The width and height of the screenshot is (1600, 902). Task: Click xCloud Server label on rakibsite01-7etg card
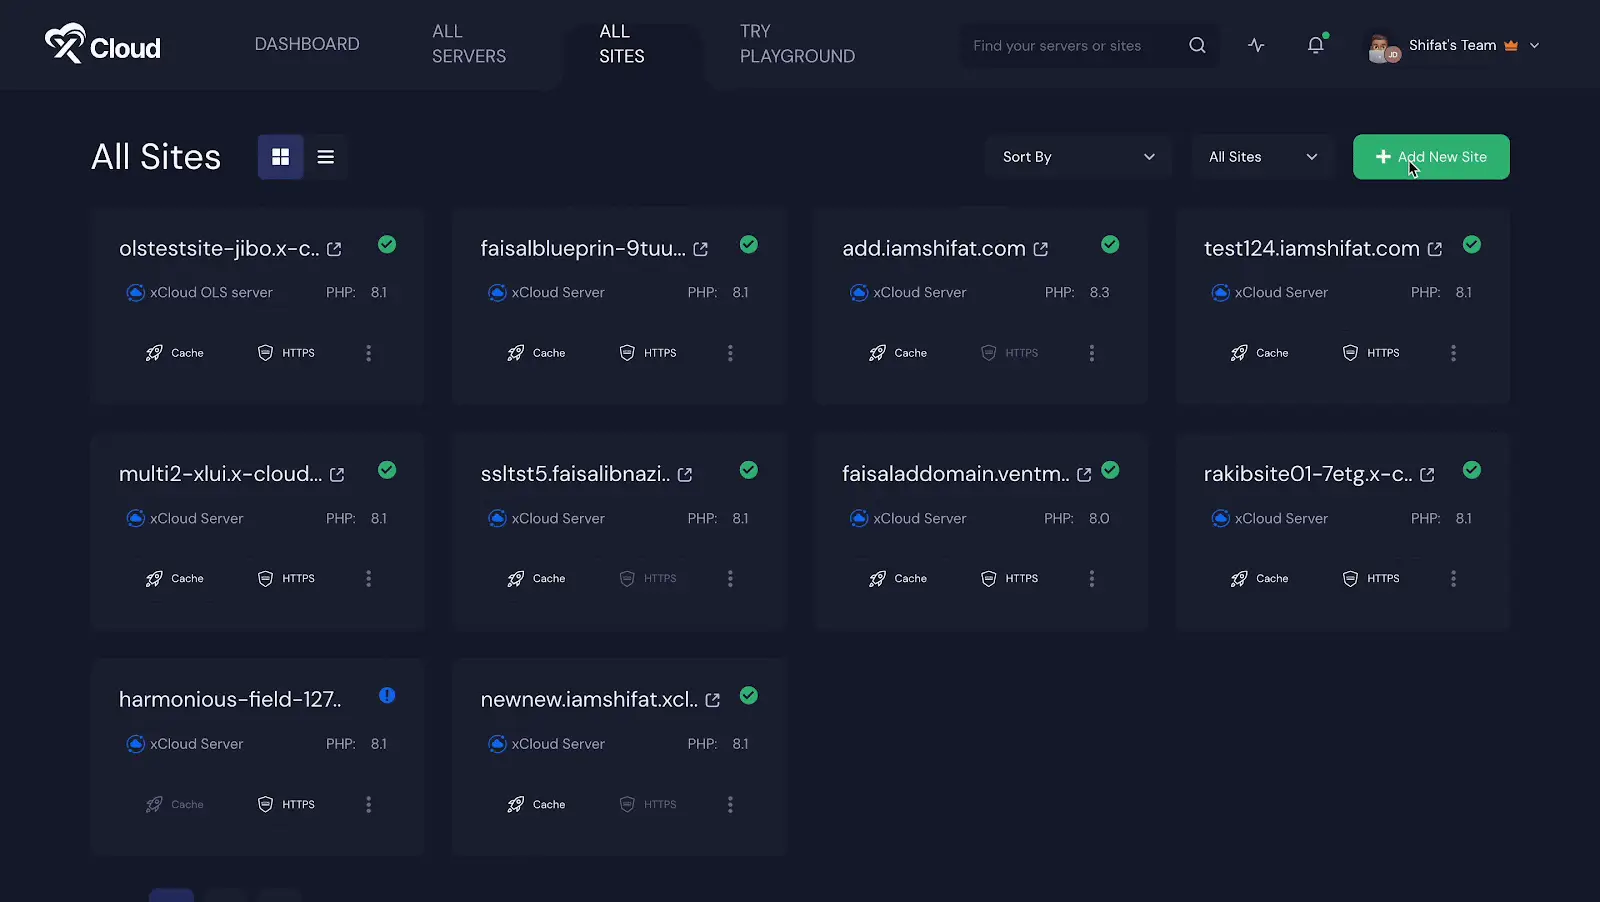click(x=1281, y=519)
